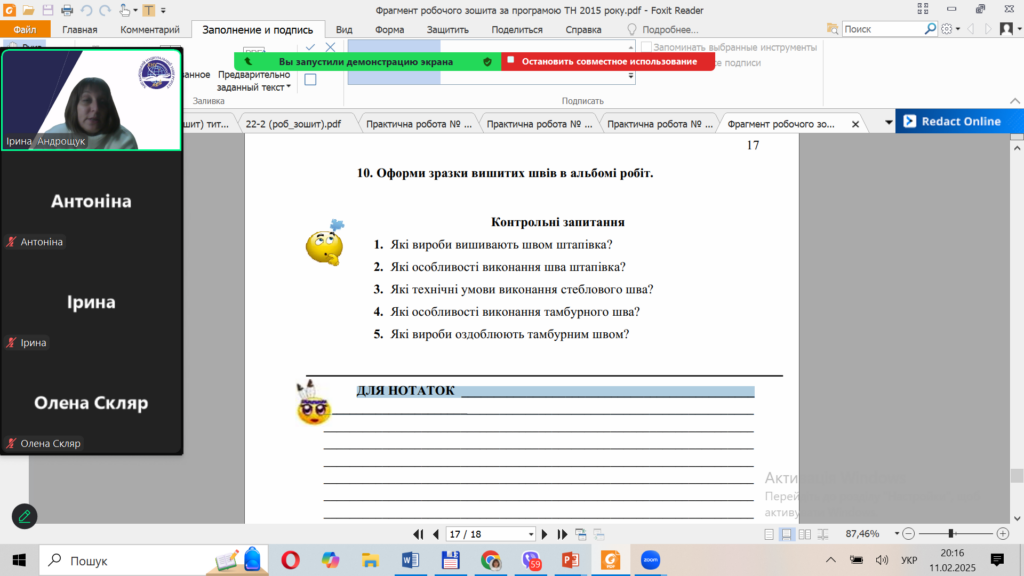Open Windows Start menu

tap(19, 560)
